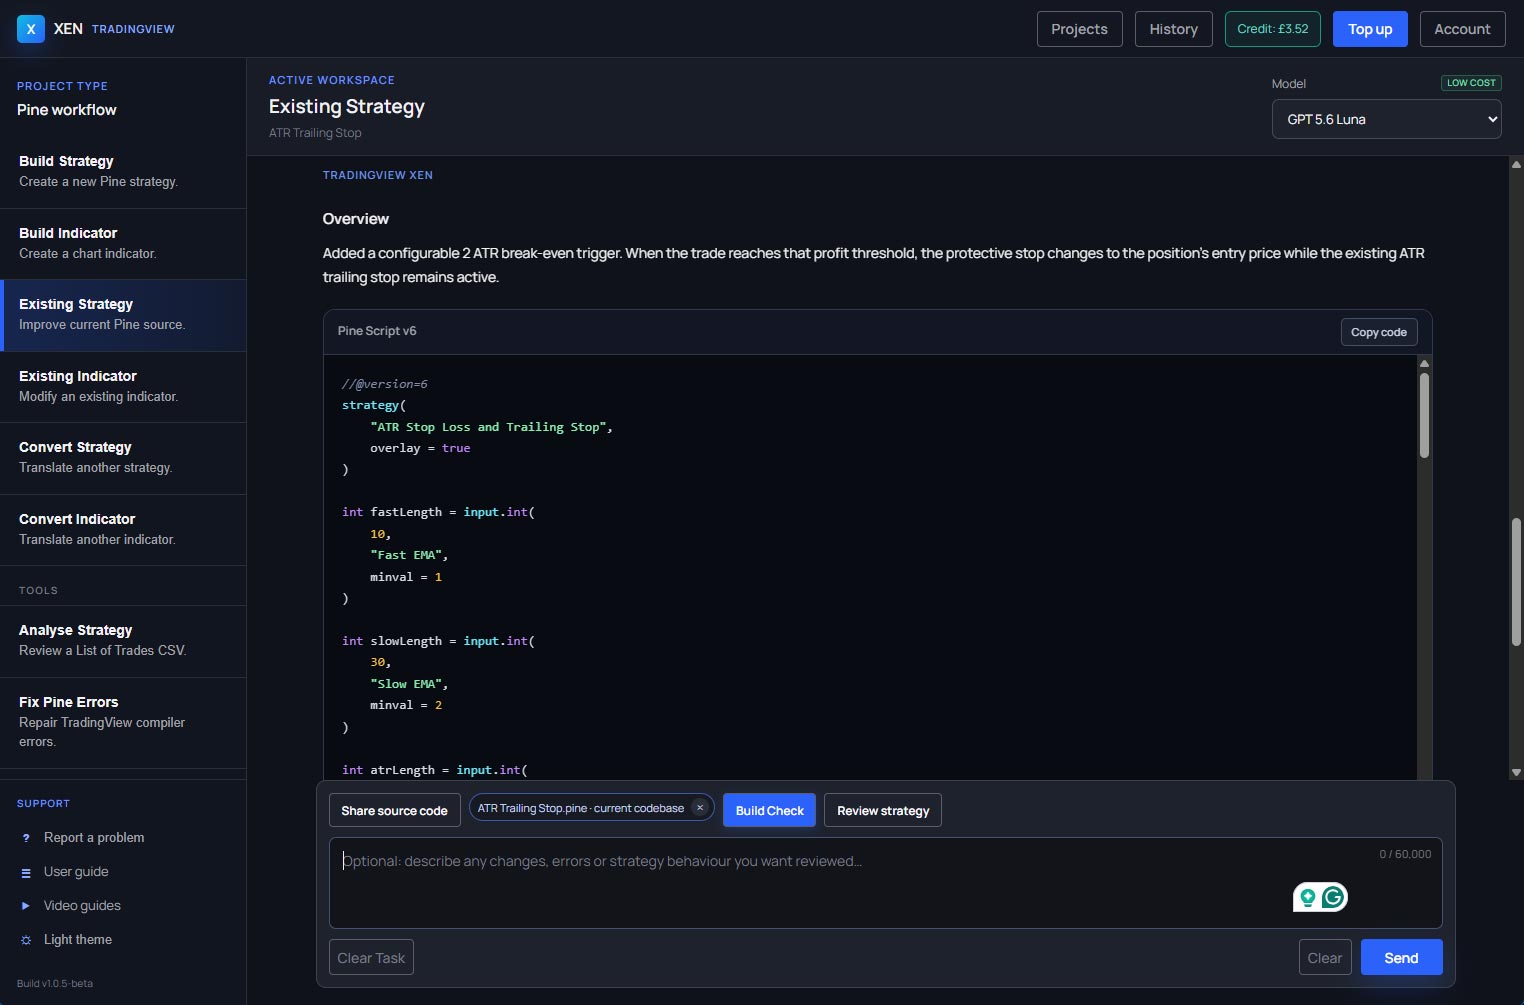Click the XEN logo icon

tap(31, 29)
